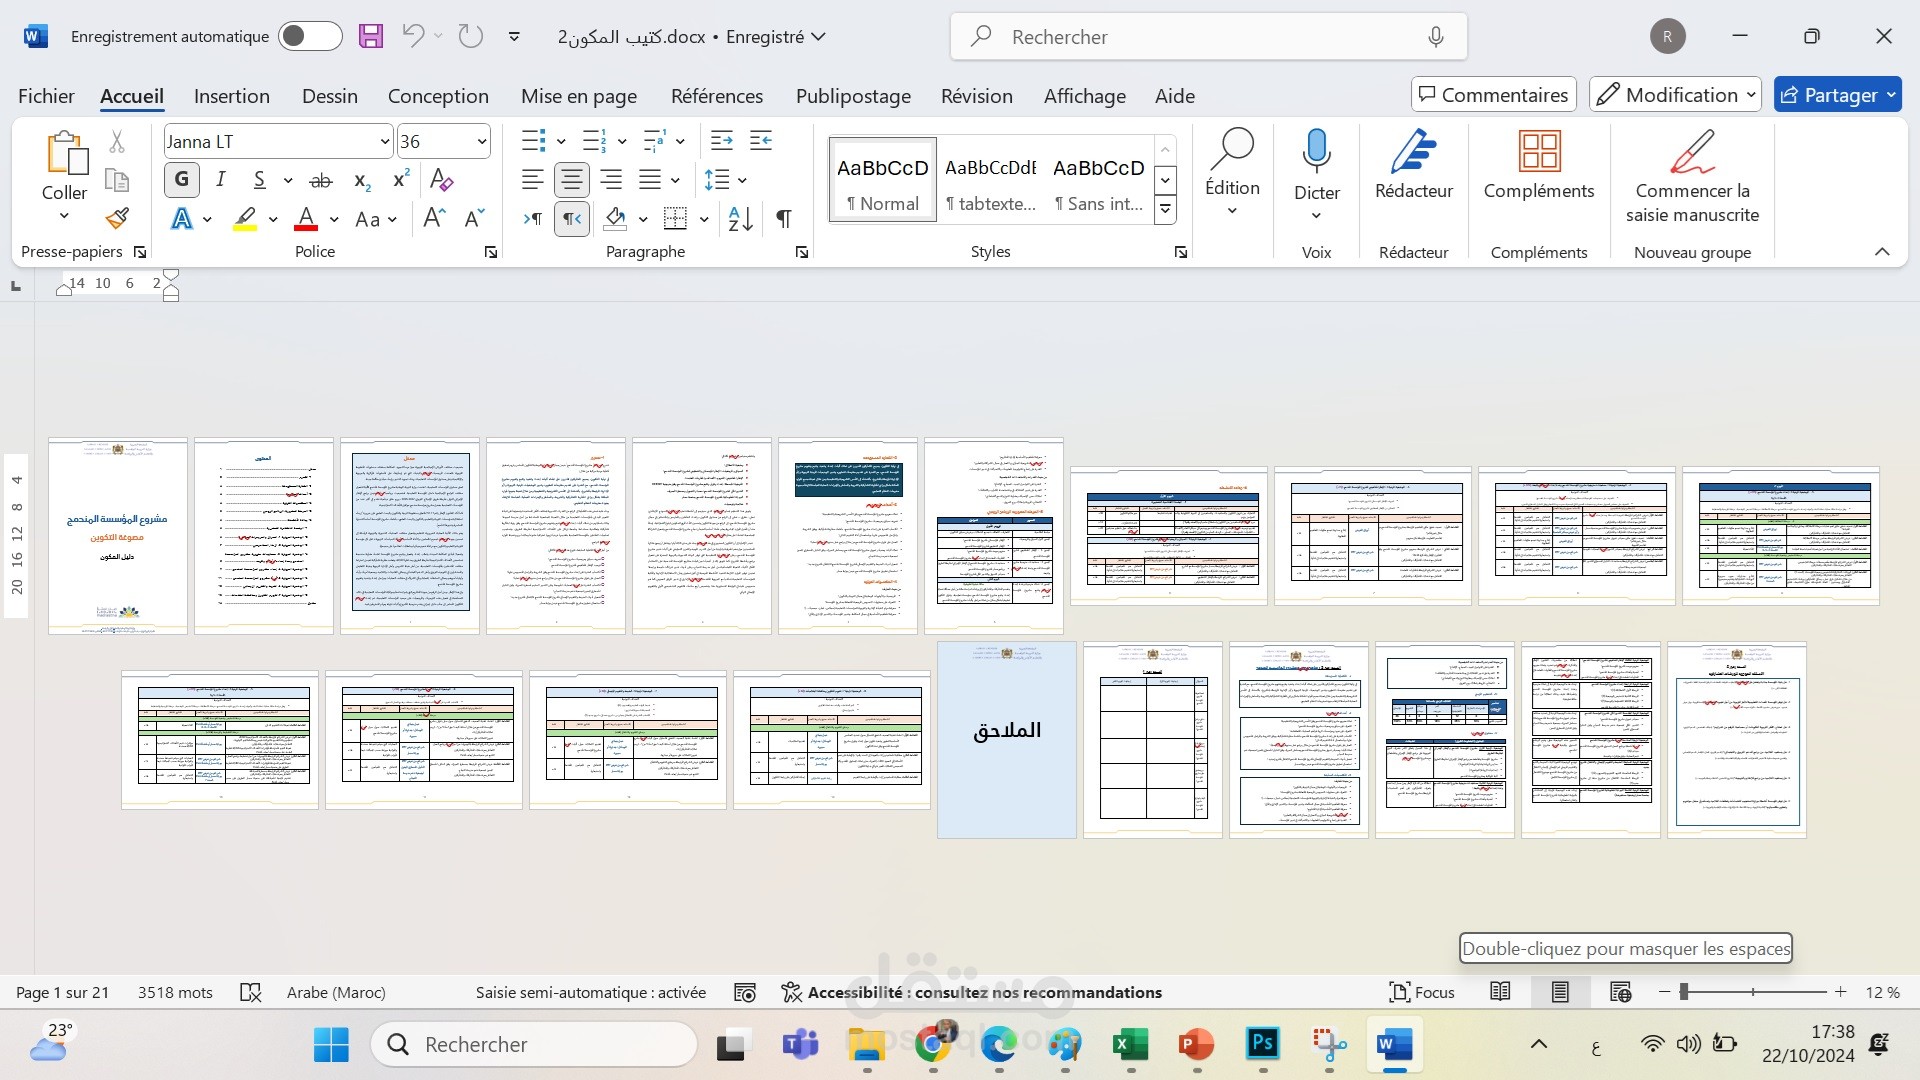Click the save diskette icon
Screen dimensions: 1920x1080
(371, 37)
